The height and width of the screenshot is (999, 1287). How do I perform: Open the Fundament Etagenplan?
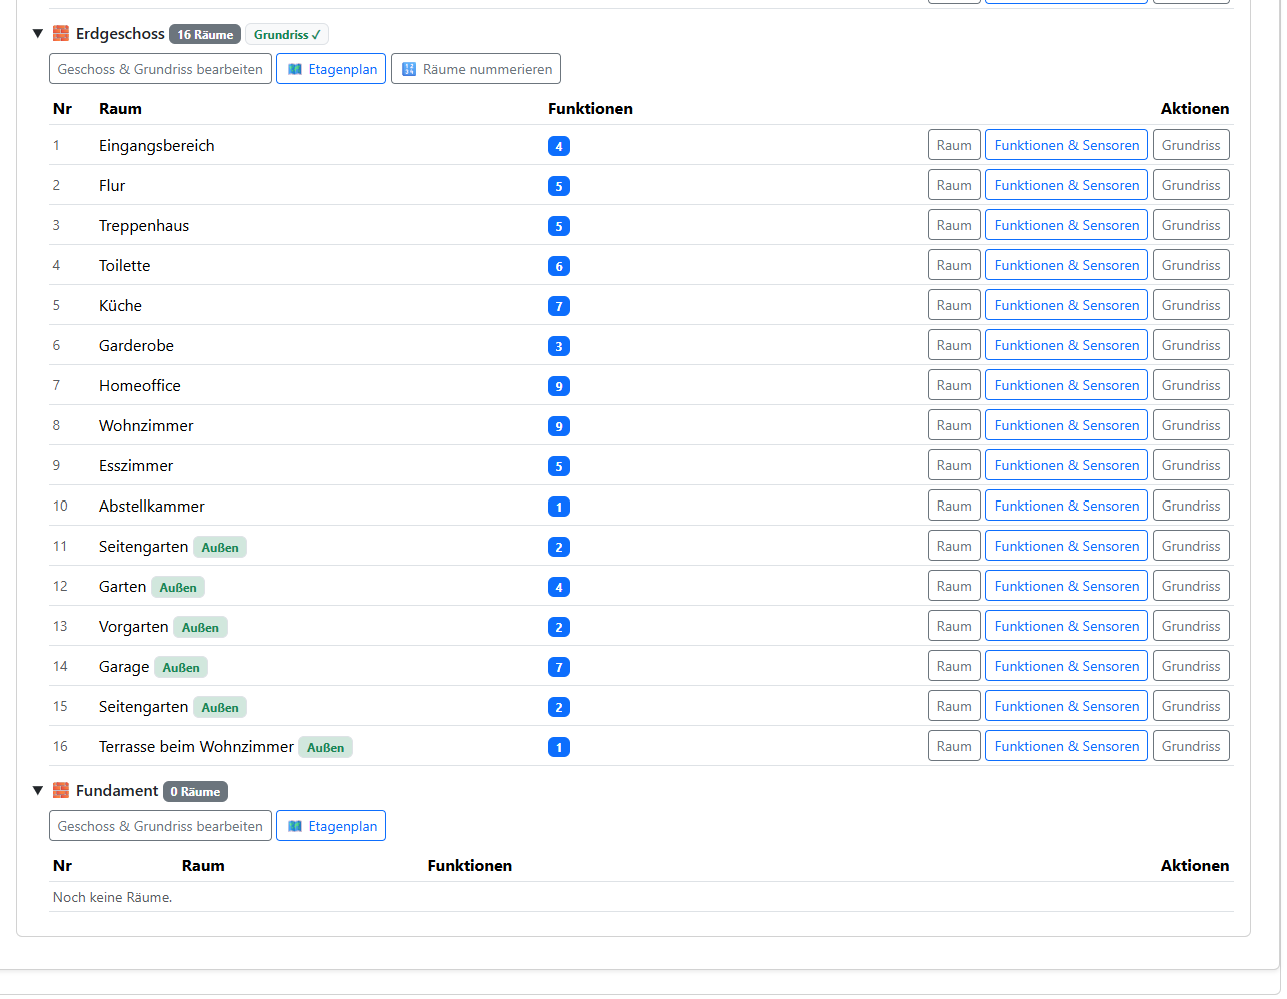[x=331, y=826]
